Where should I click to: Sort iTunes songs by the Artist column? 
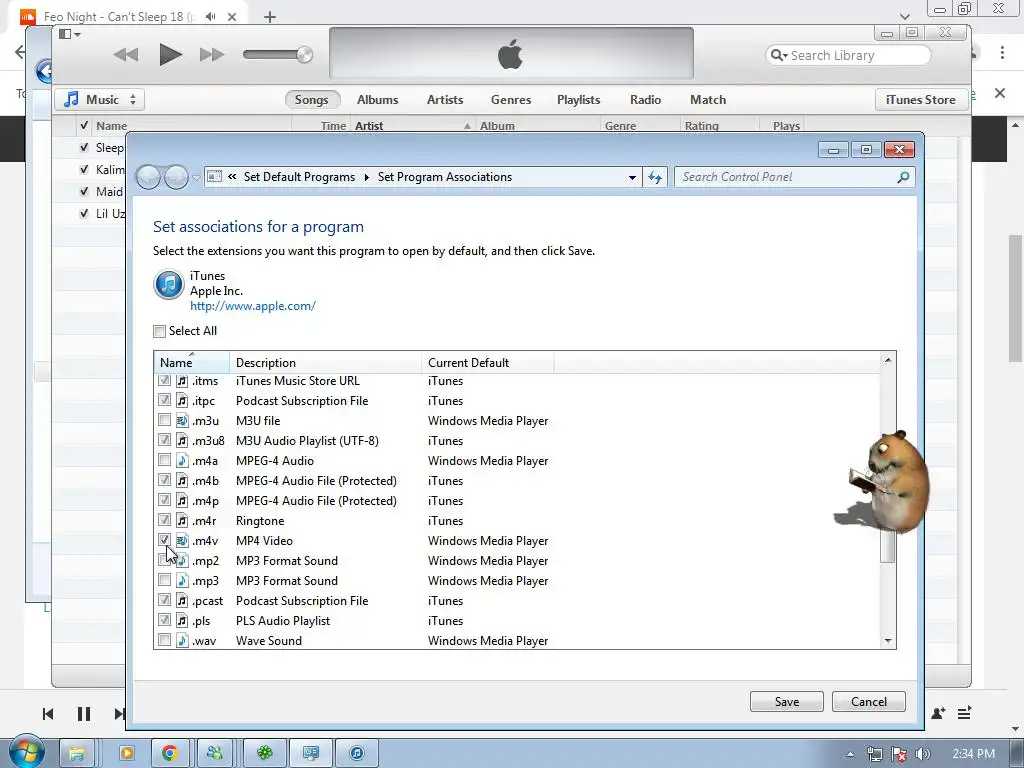[x=411, y=125]
